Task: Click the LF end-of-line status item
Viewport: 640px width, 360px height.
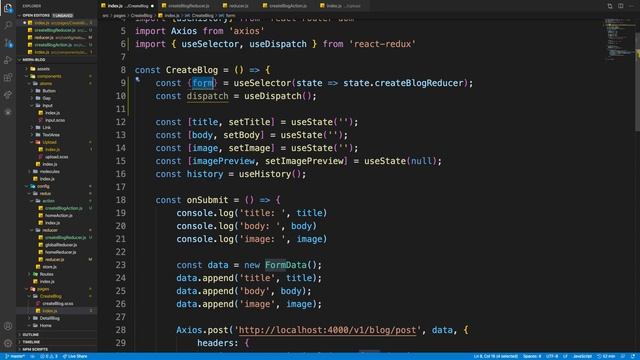Action: [x=565, y=356]
